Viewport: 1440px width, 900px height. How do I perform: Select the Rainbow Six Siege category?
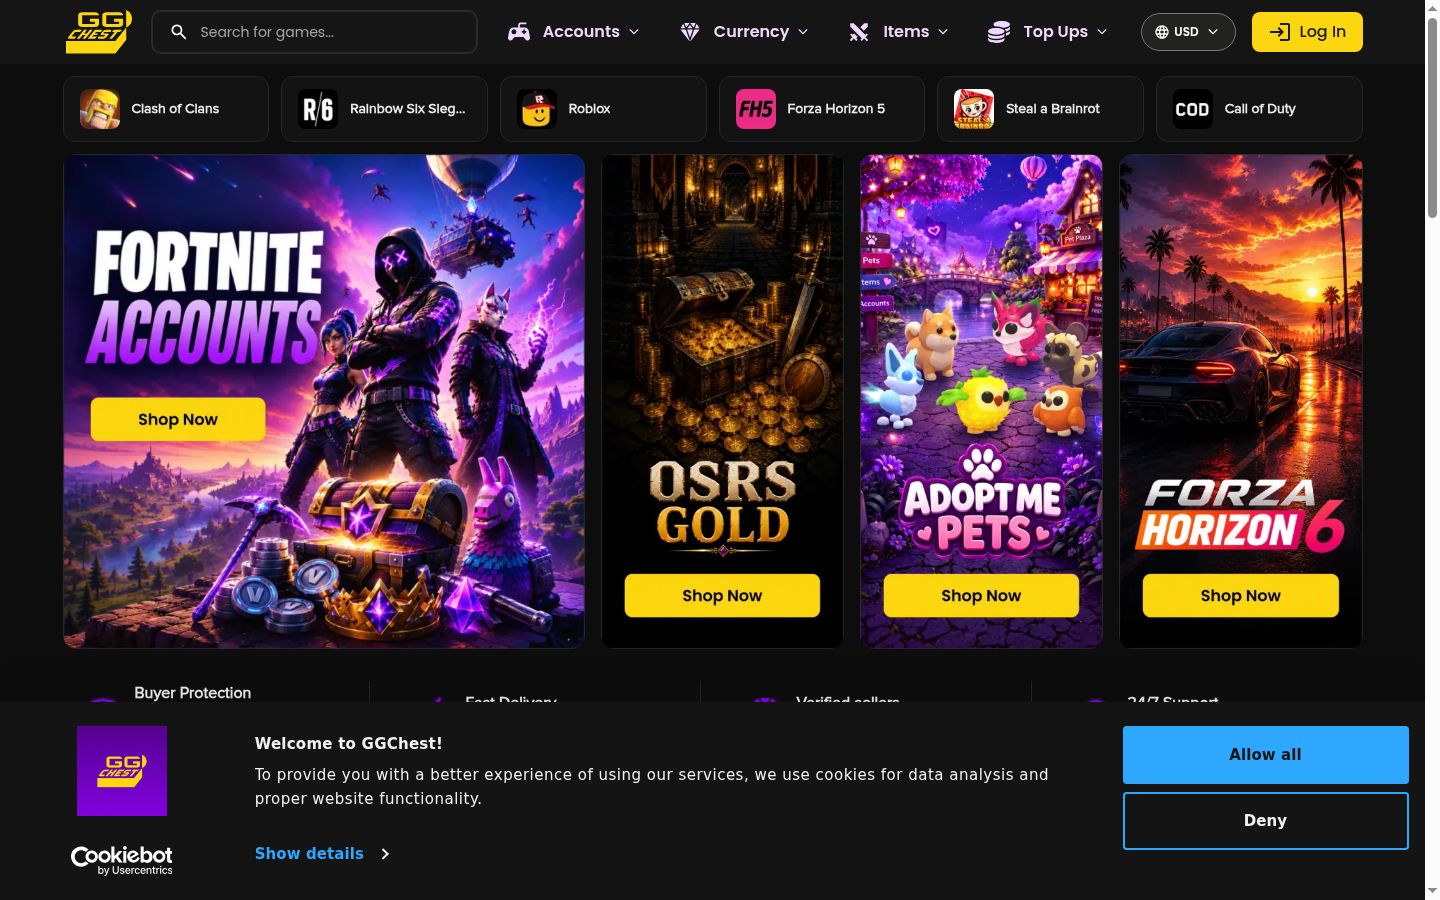pyautogui.click(x=384, y=109)
